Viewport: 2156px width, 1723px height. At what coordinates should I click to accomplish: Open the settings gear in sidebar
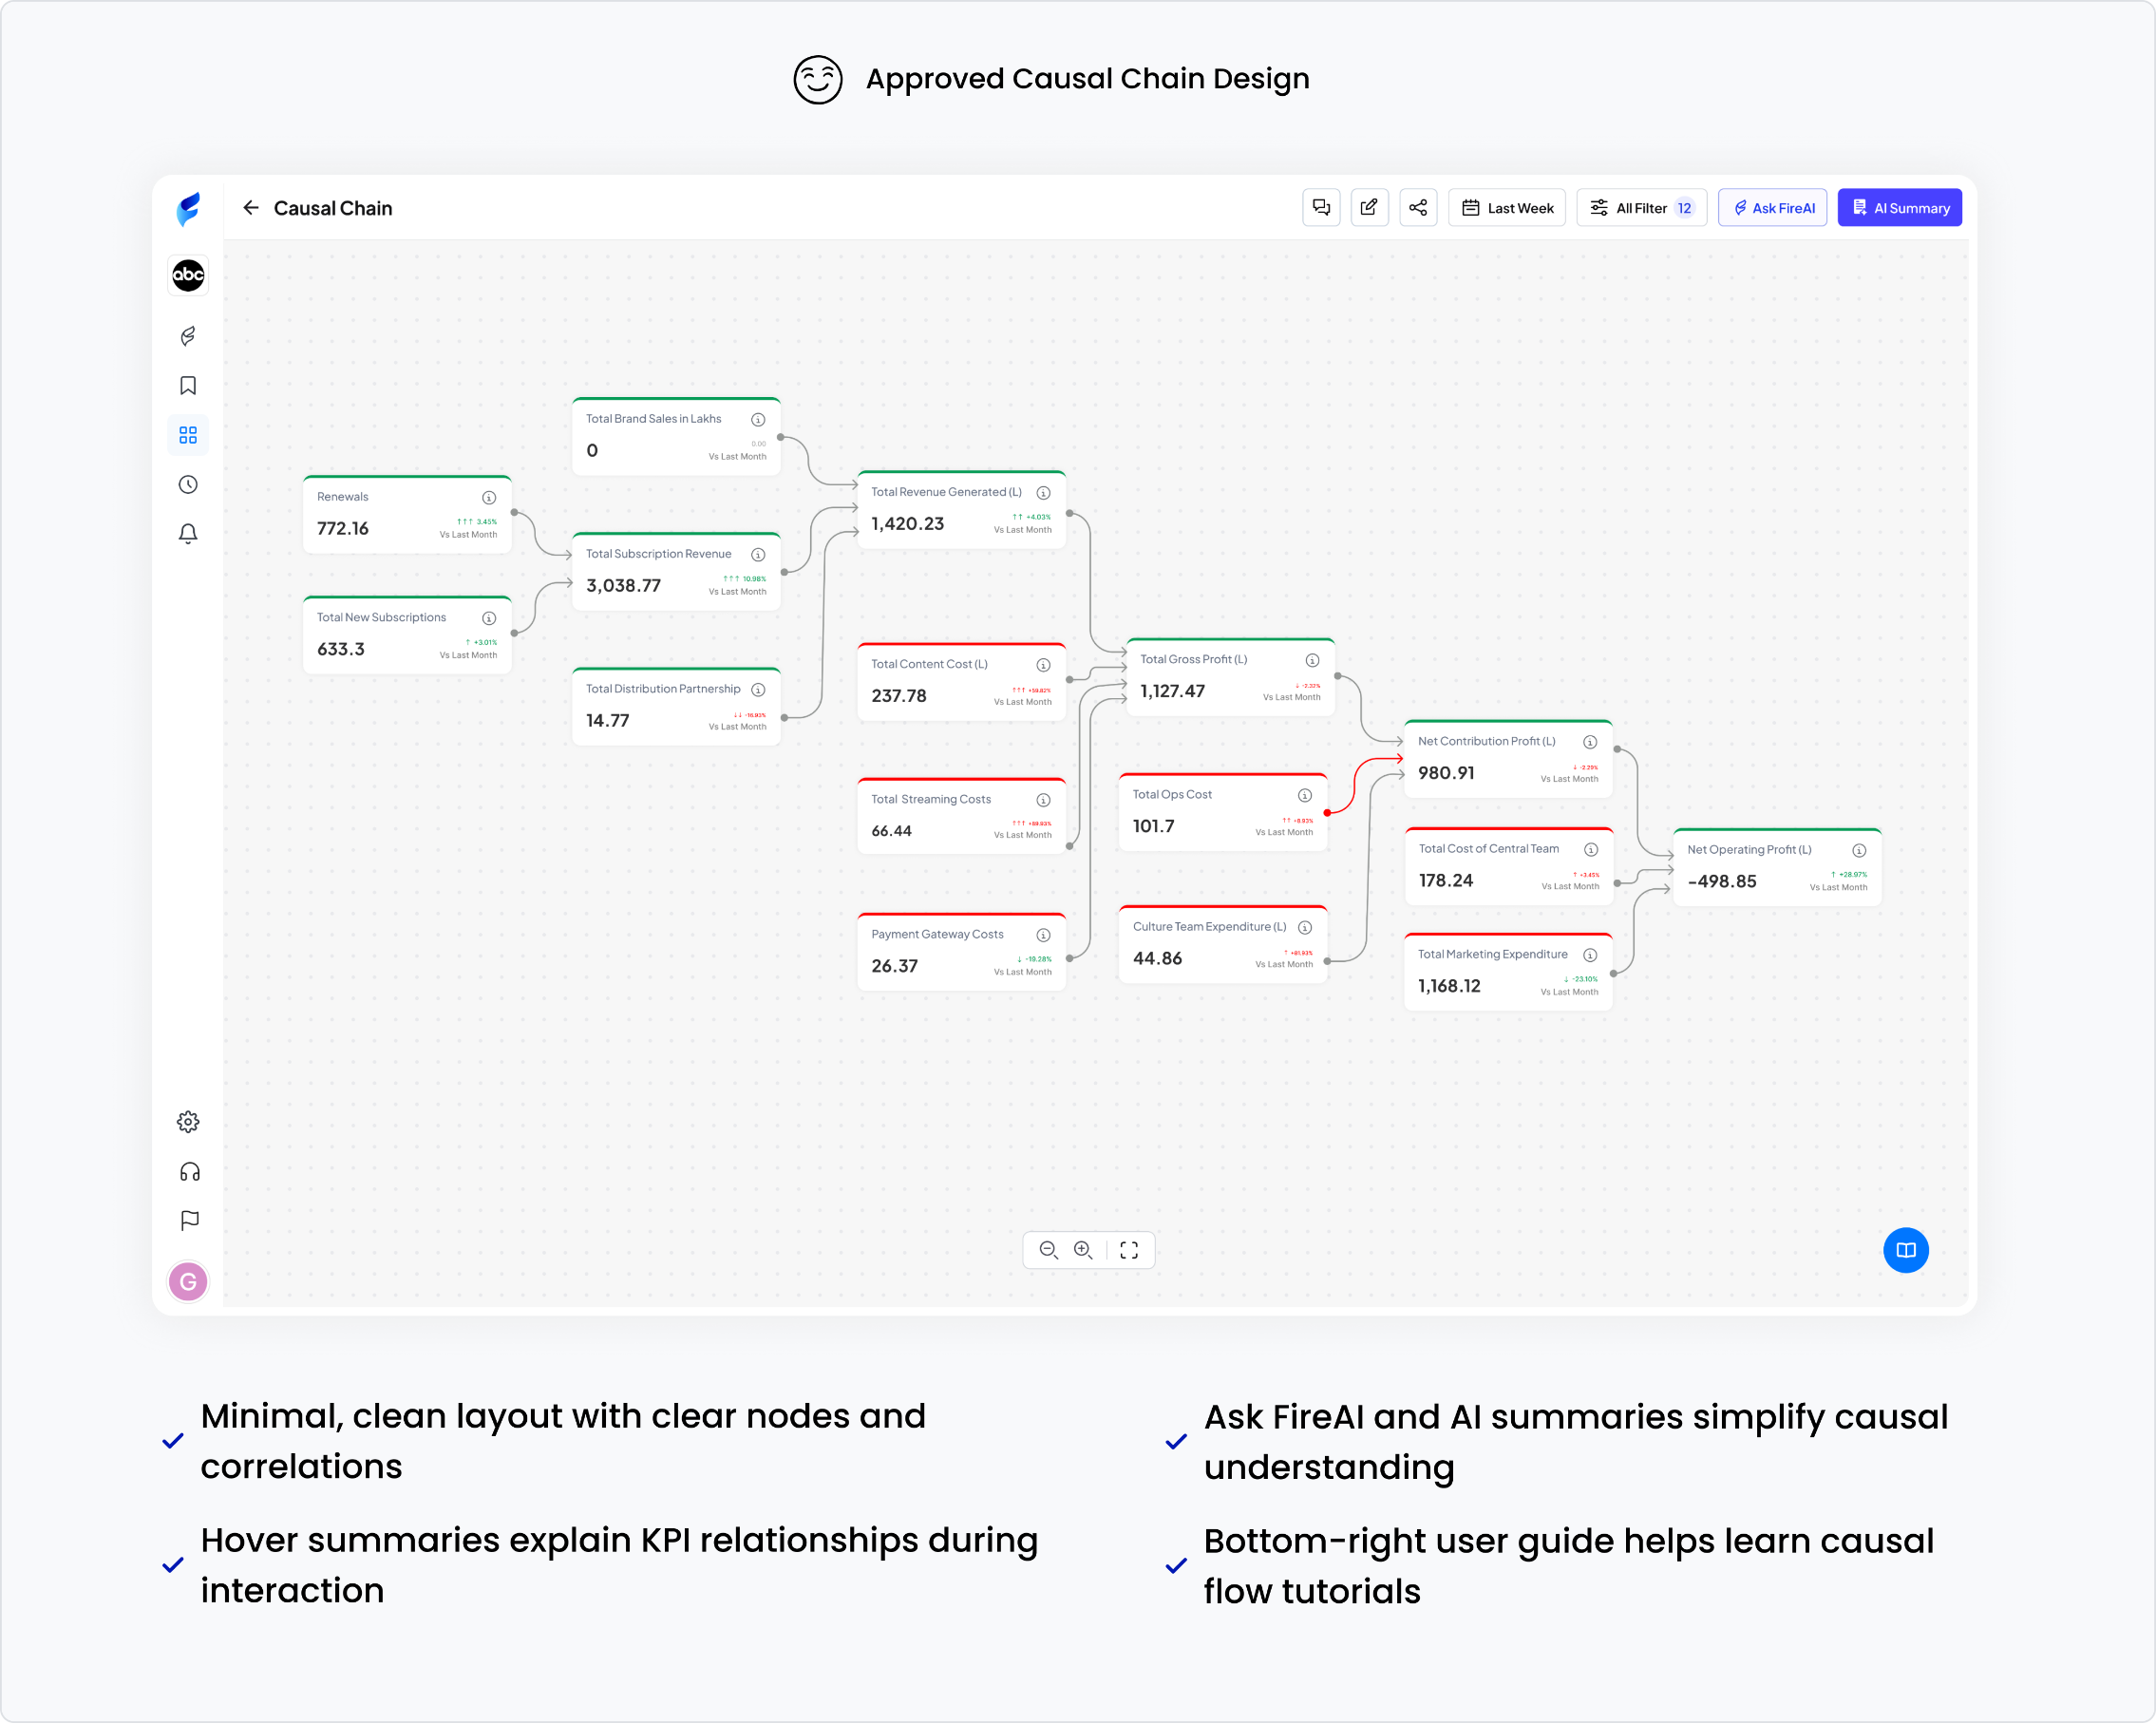point(188,1122)
